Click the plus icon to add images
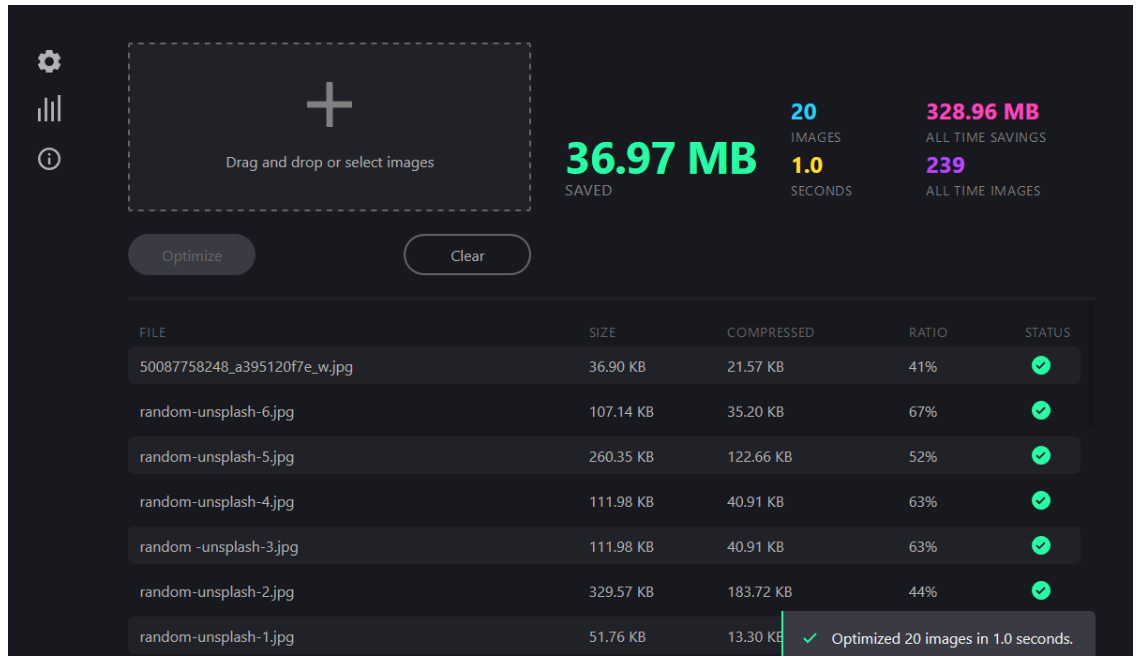 [329, 104]
